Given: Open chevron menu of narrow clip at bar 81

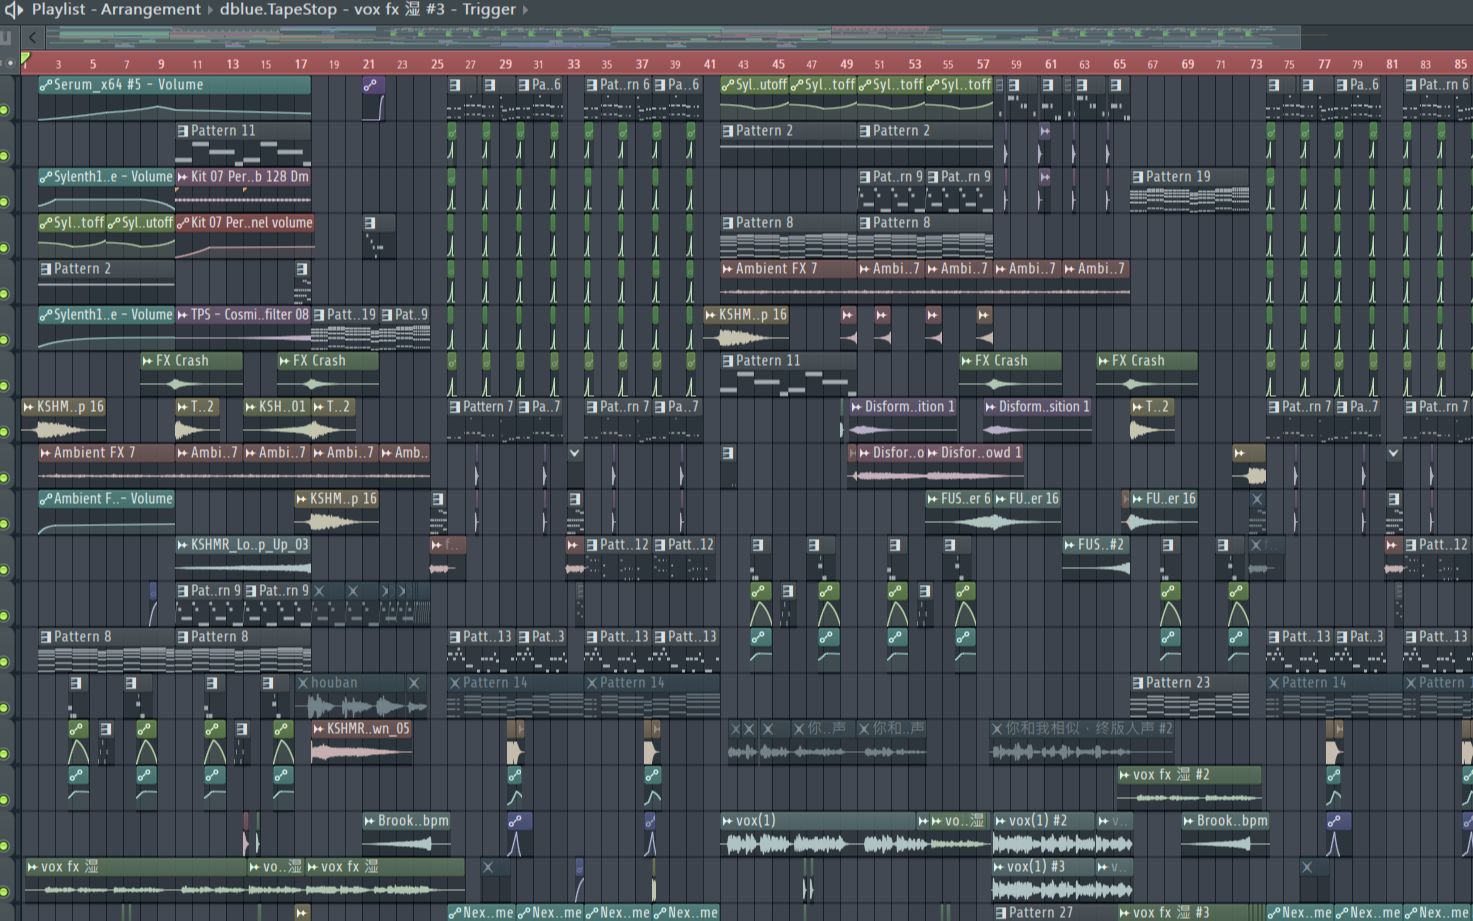Looking at the screenshot, I should point(1394,453).
